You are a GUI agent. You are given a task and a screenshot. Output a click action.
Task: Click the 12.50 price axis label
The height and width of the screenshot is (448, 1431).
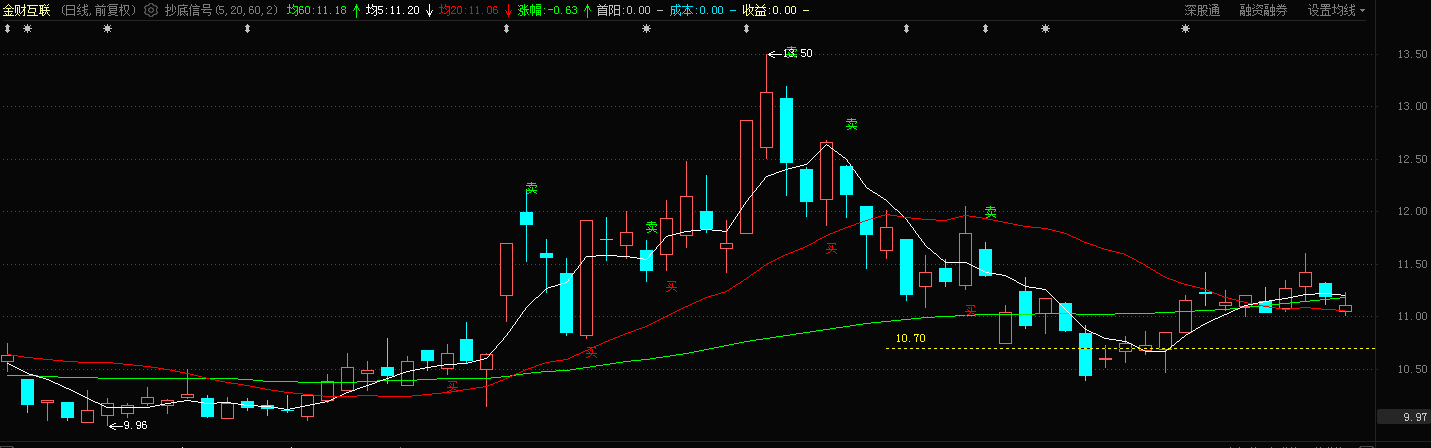pos(1411,159)
